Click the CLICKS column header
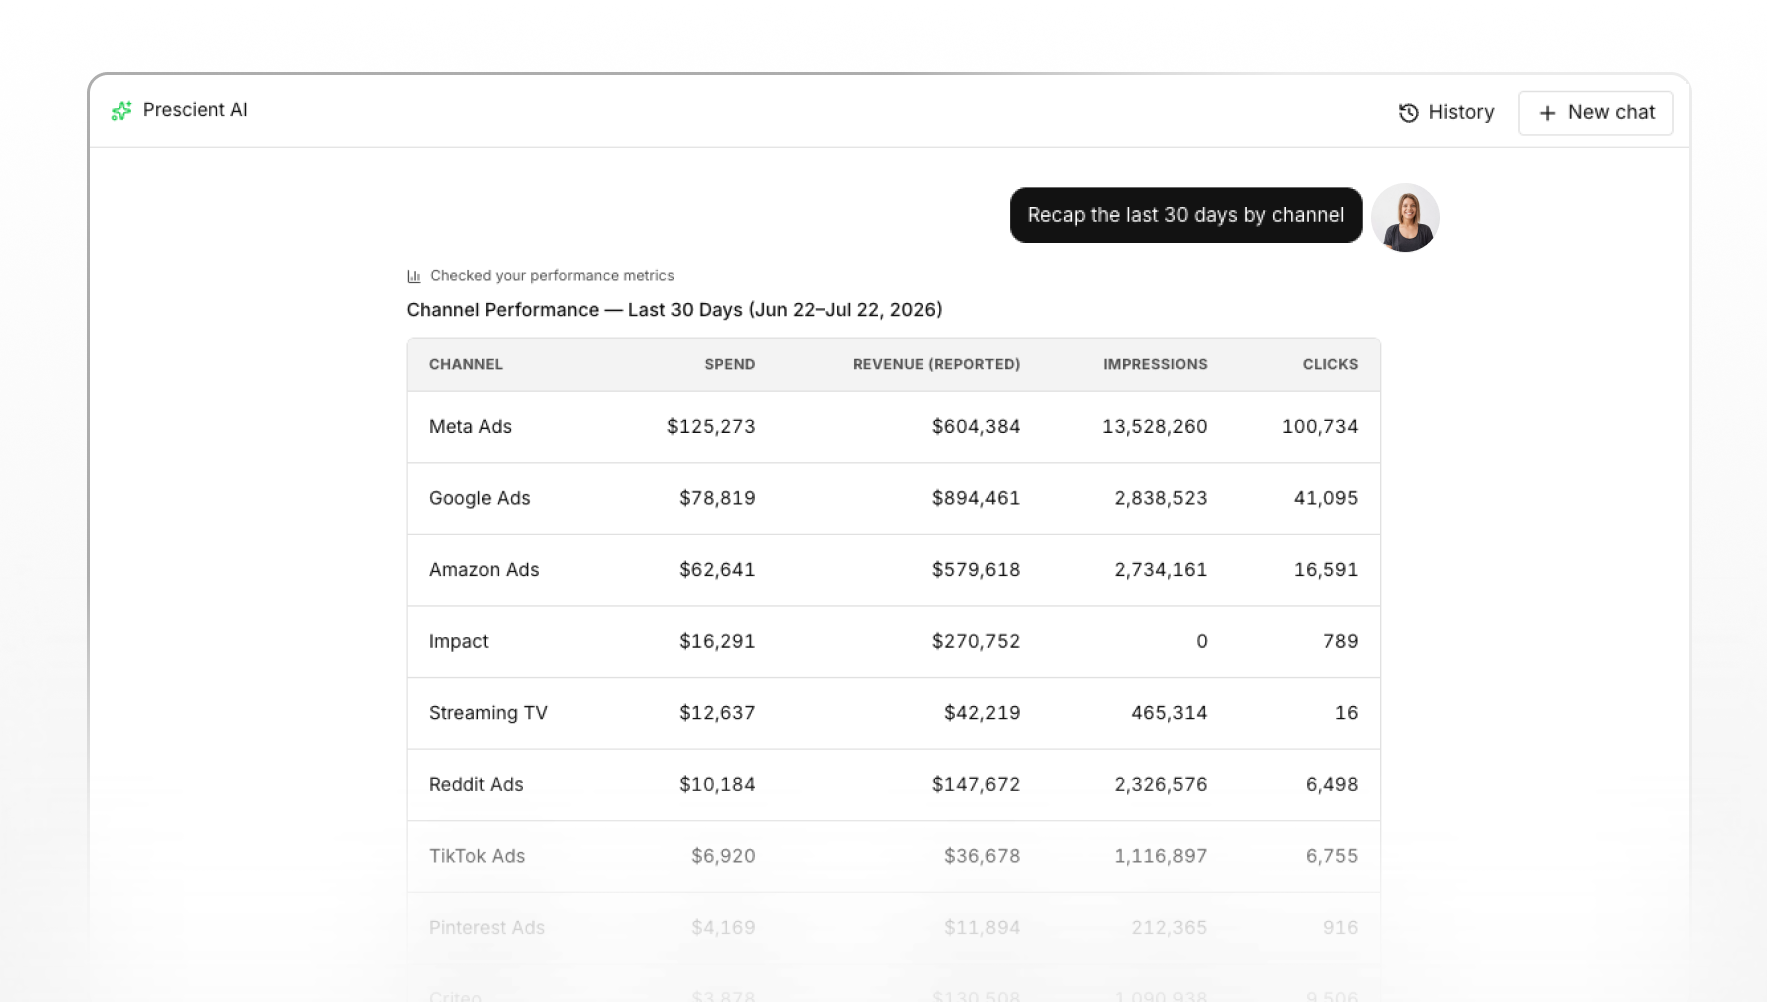This screenshot has width=1767, height=1002. tap(1330, 364)
